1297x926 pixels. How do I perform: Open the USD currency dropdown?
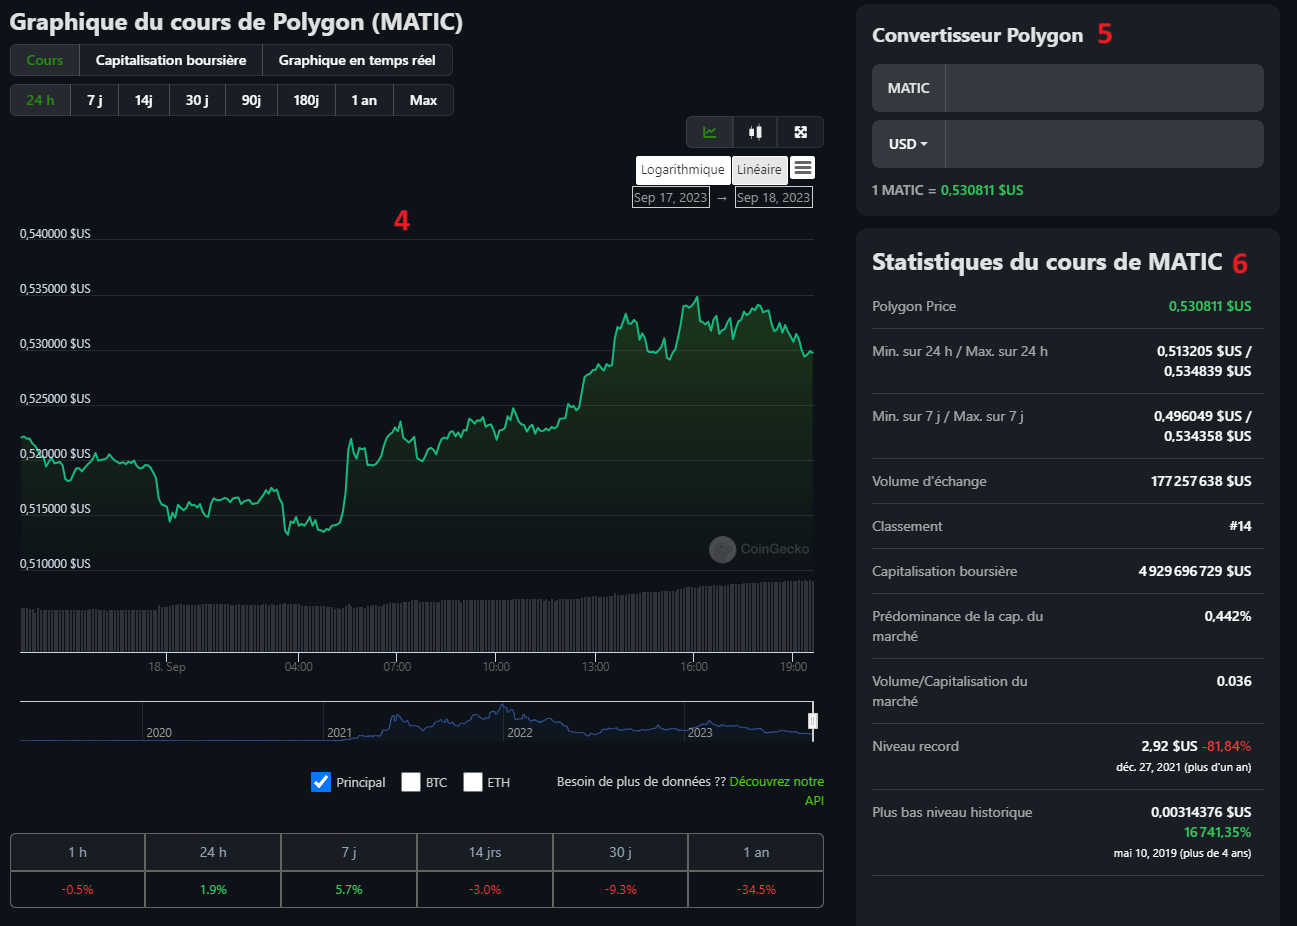pyautogui.click(x=908, y=144)
